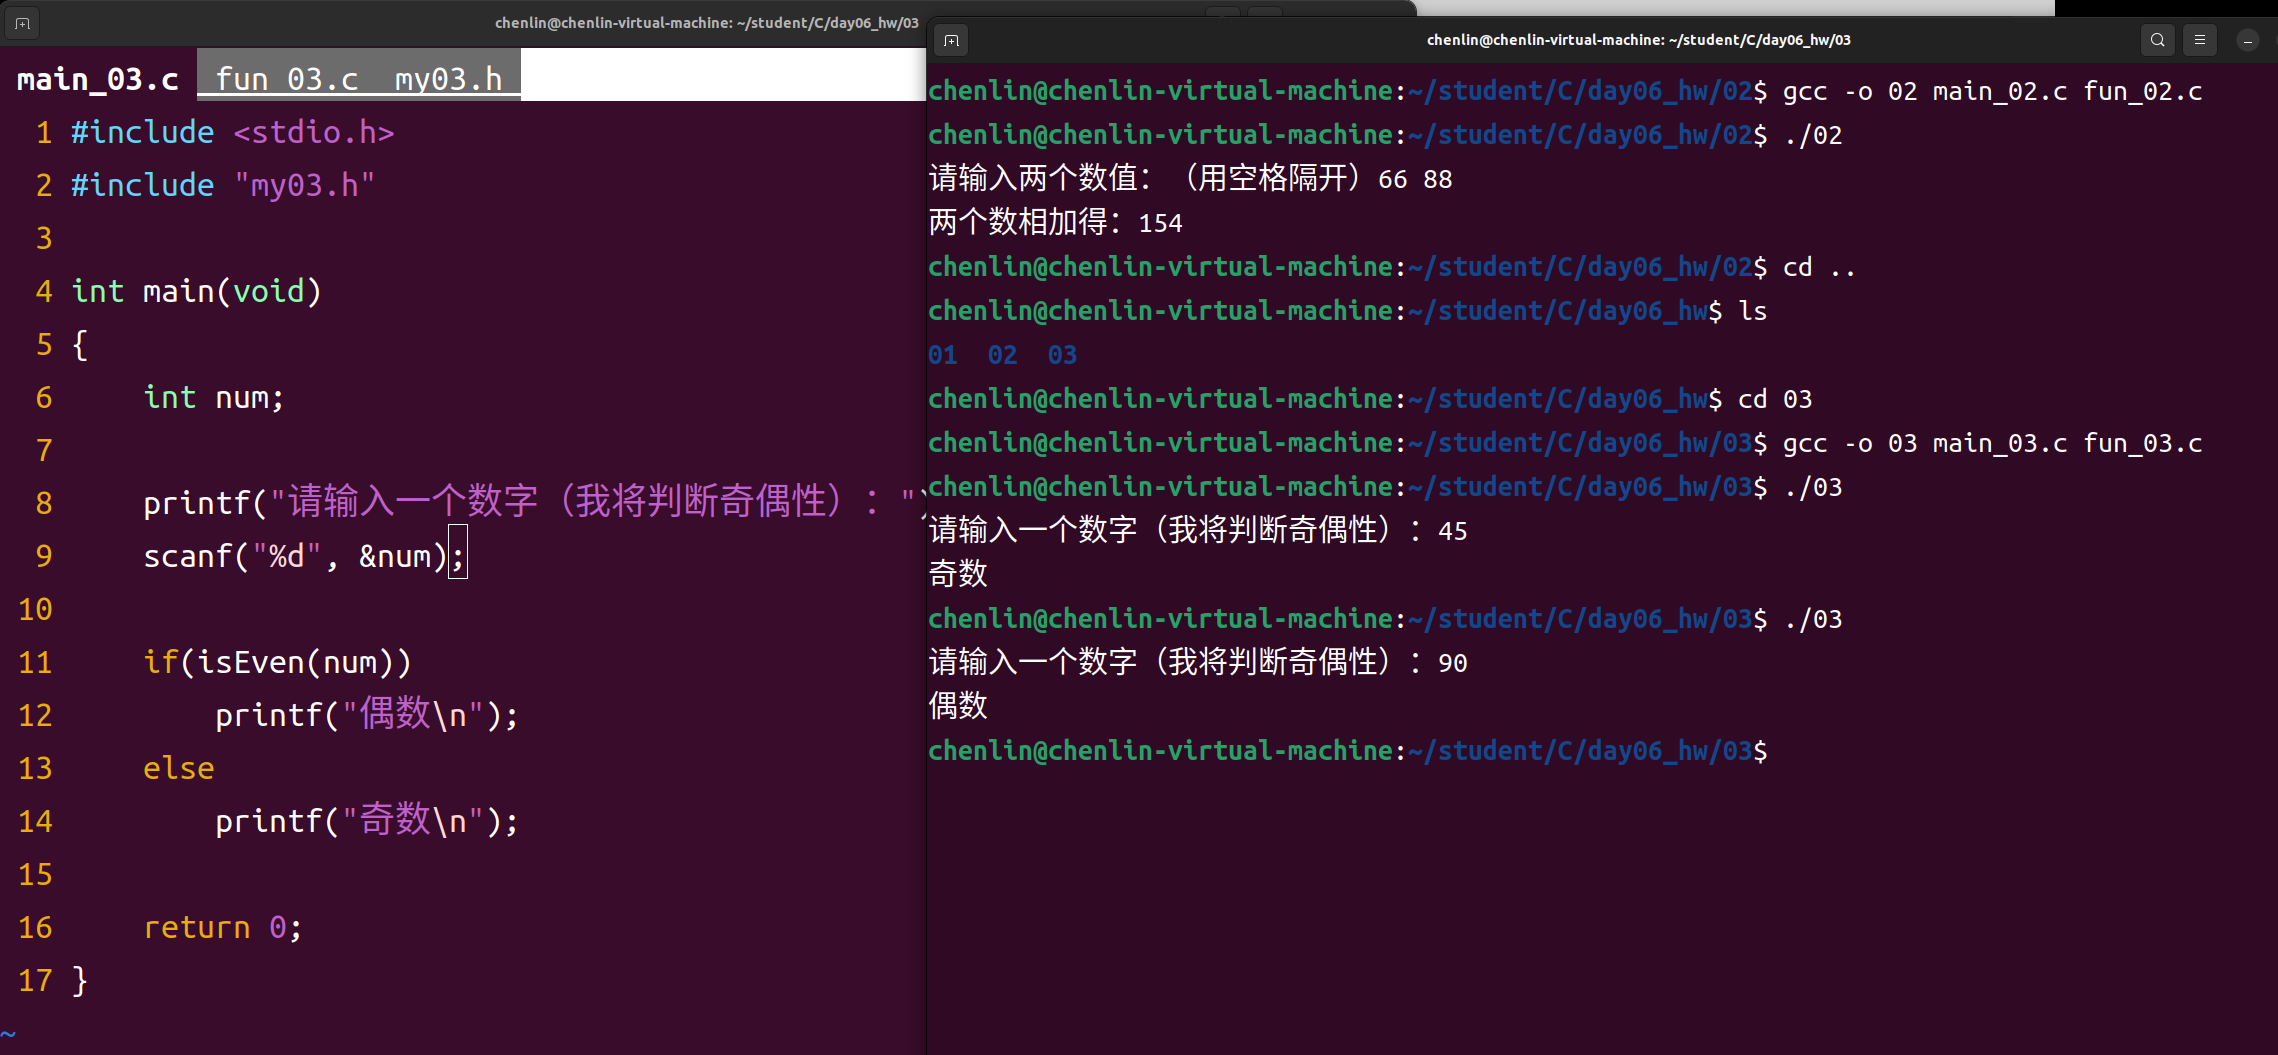Viewport: 2278px width, 1055px height.
Task: Minimize the right terminal window
Action: point(2248,40)
